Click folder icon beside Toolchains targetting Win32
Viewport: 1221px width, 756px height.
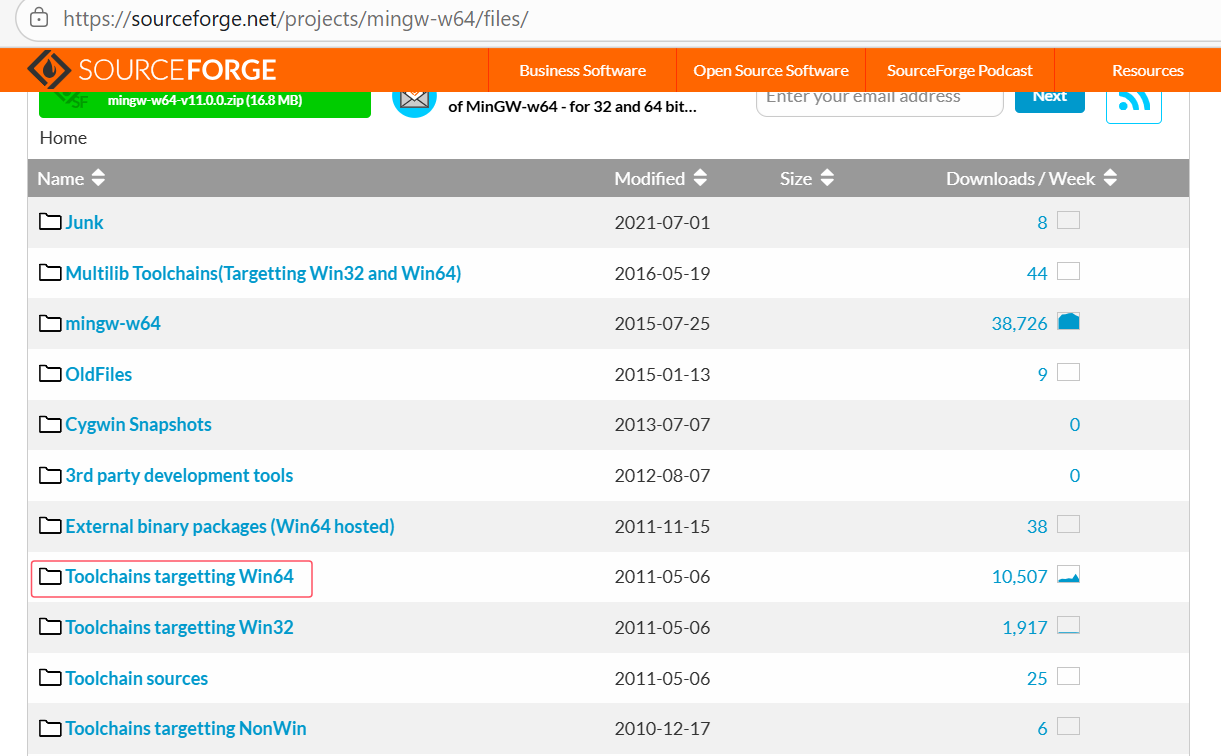click(x=50, y=627)
